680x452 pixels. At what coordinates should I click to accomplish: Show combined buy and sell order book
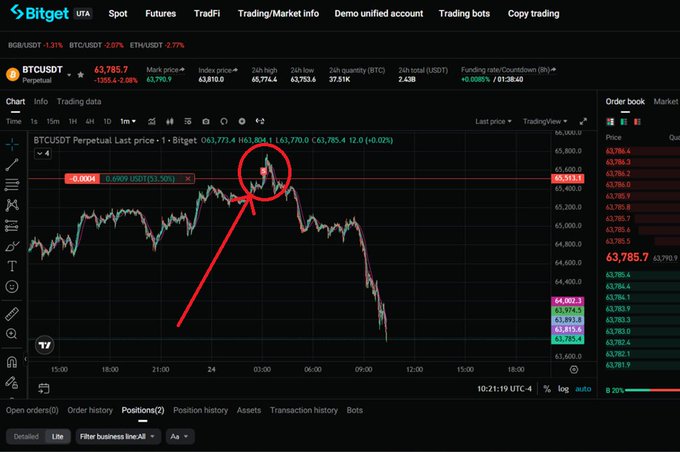pos(610,122)
